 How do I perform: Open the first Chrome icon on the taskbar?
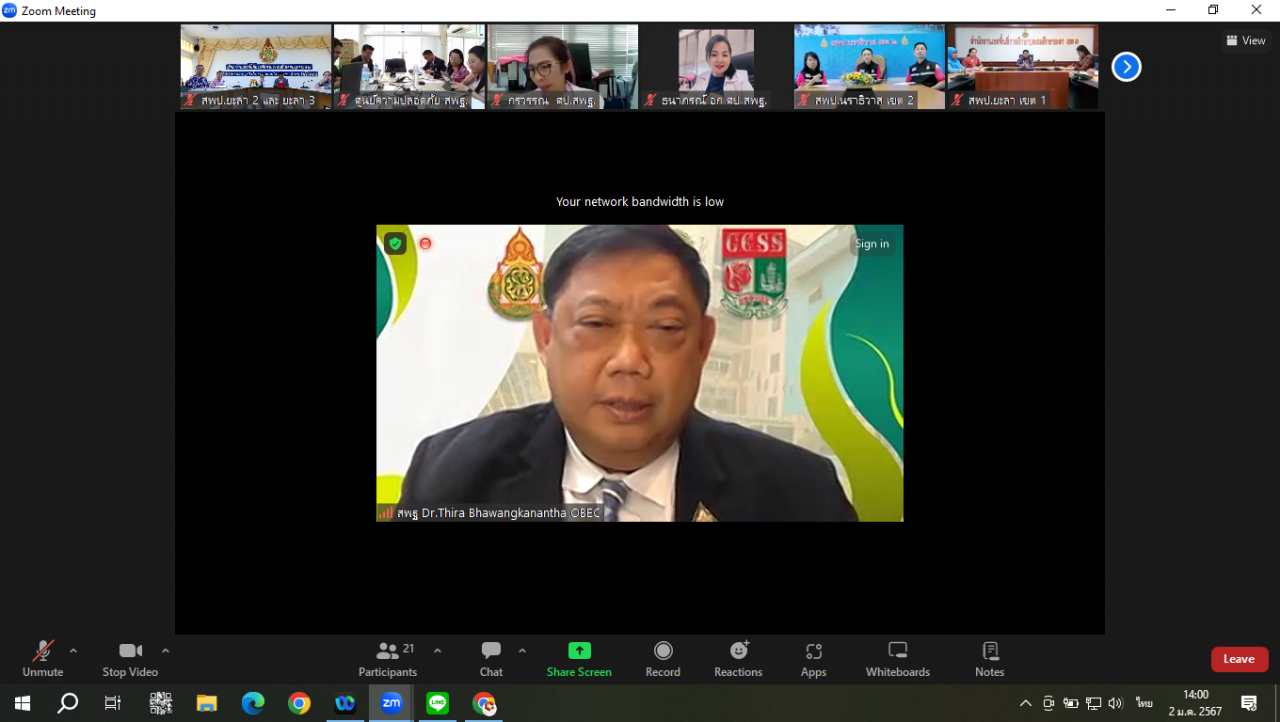click(299, 703)
